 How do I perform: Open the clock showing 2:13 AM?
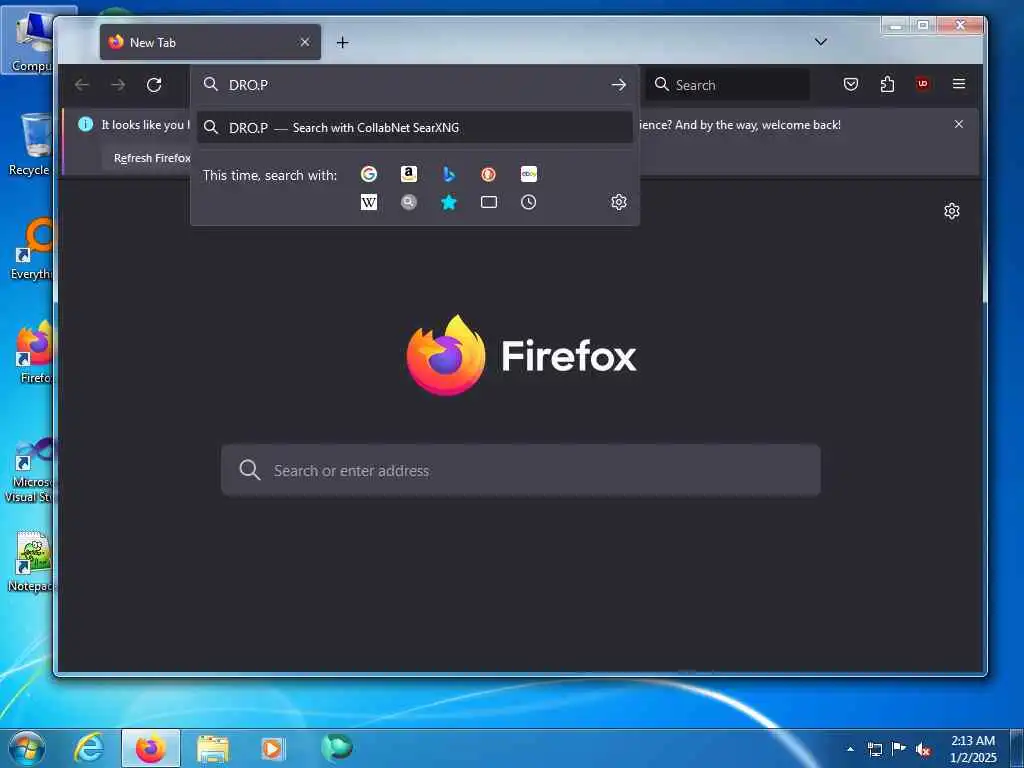[973, 749]
